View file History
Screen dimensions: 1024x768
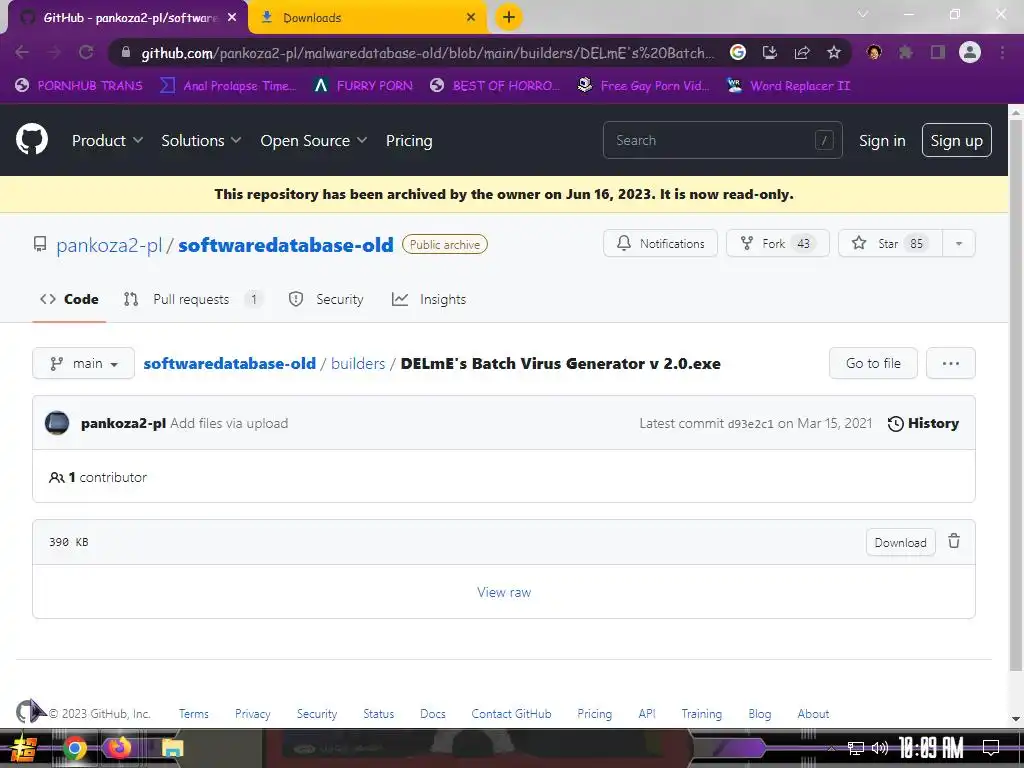923,423
